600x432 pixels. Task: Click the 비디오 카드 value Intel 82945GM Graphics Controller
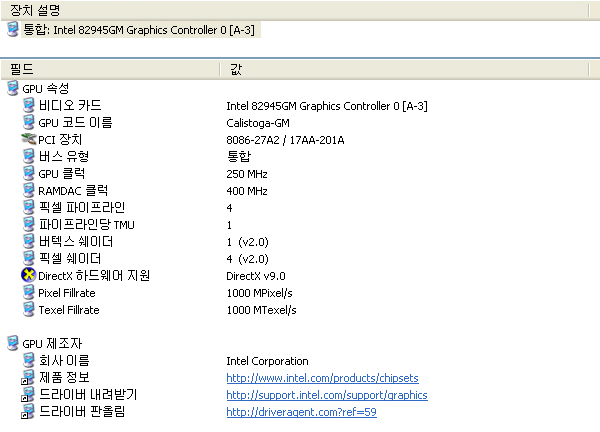[327, 106]
